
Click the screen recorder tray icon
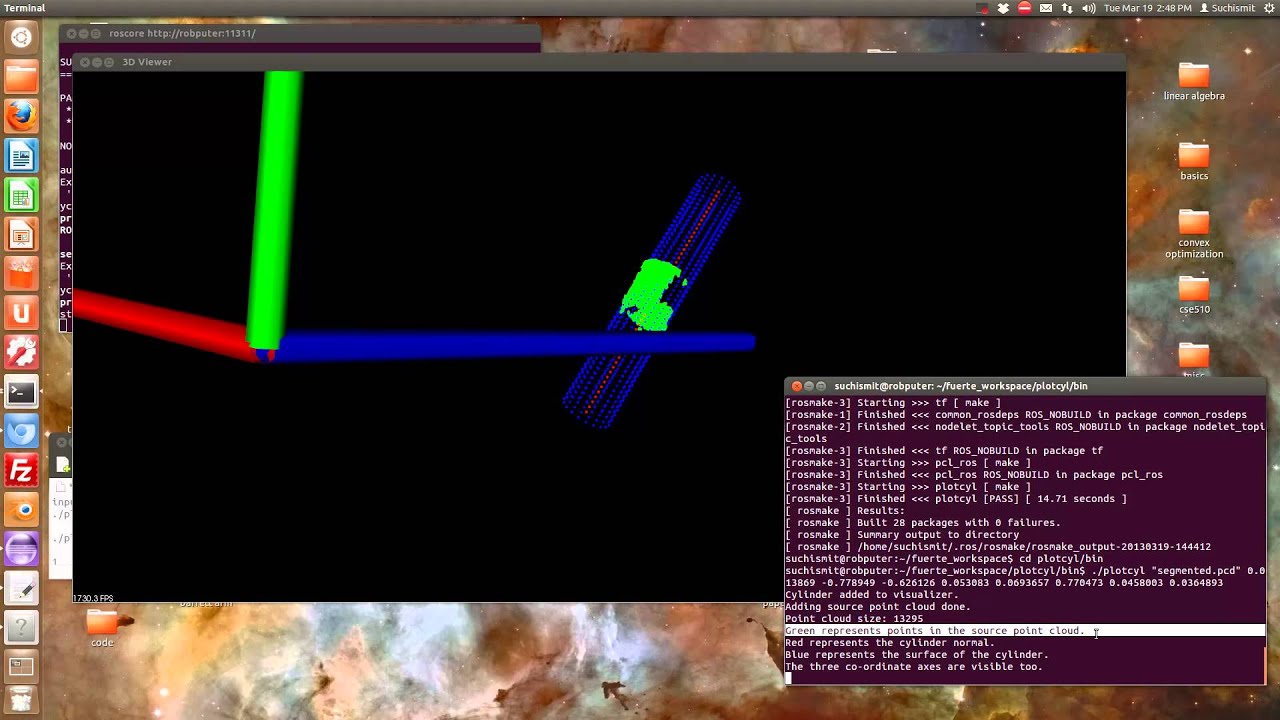coord(982,8)
